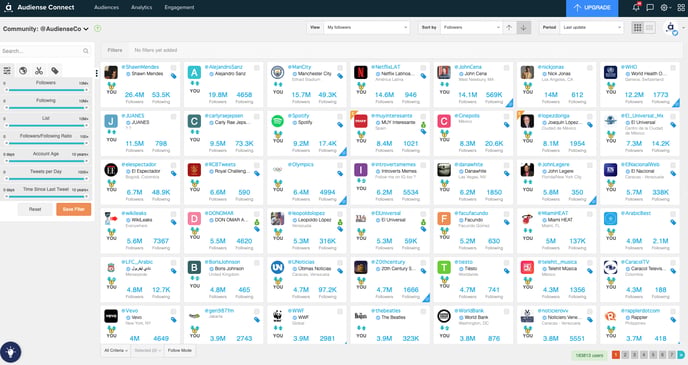688x365 pixels.
Task: Tick the carlyraejepsen card checkbox
Action: click(x=257, y=116)
